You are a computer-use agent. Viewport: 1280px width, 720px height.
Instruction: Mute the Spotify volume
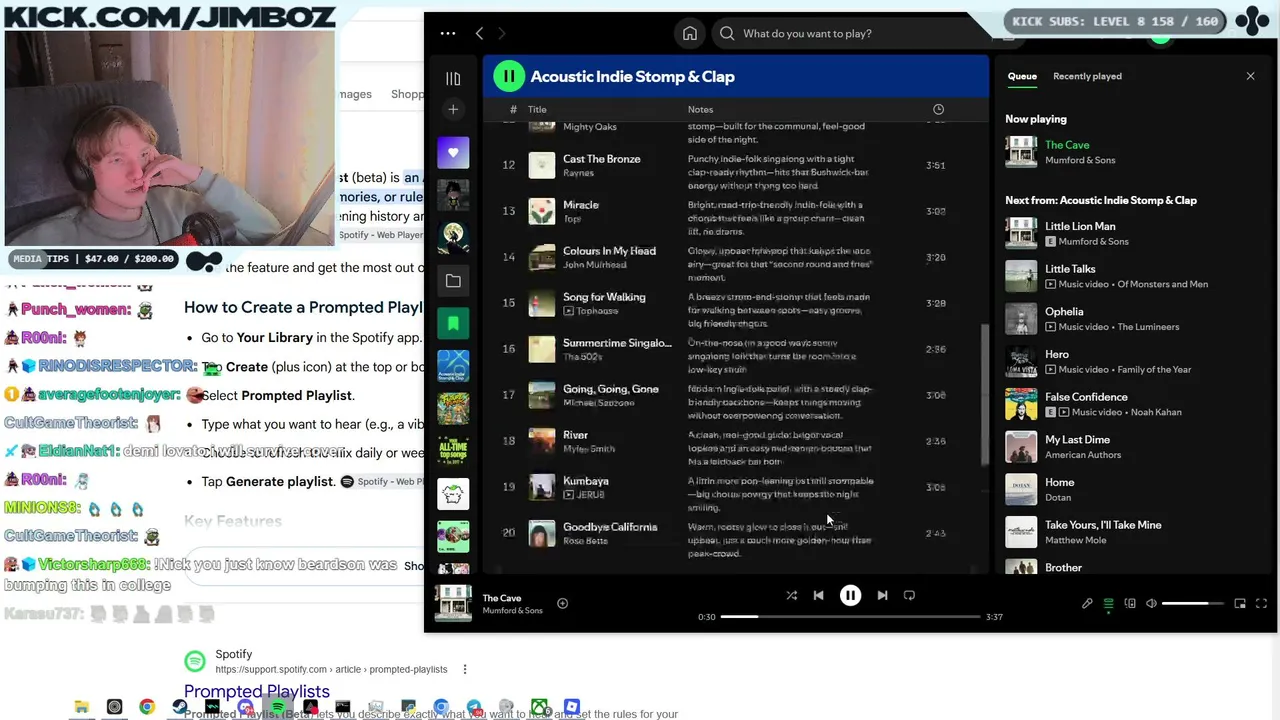click(x=1151, y=603)
